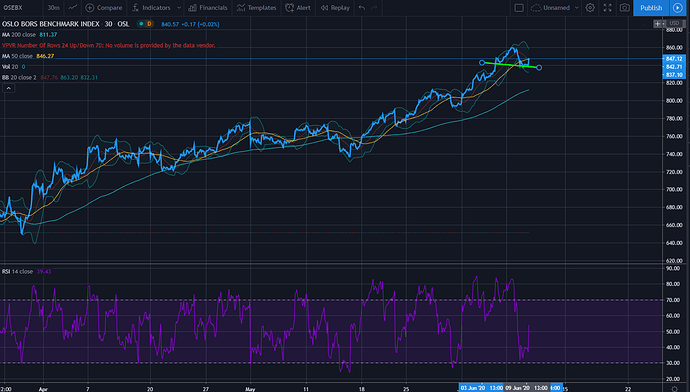The image size is (690, 392).
Task: Click the 837.10 price label
Action: 674,75
